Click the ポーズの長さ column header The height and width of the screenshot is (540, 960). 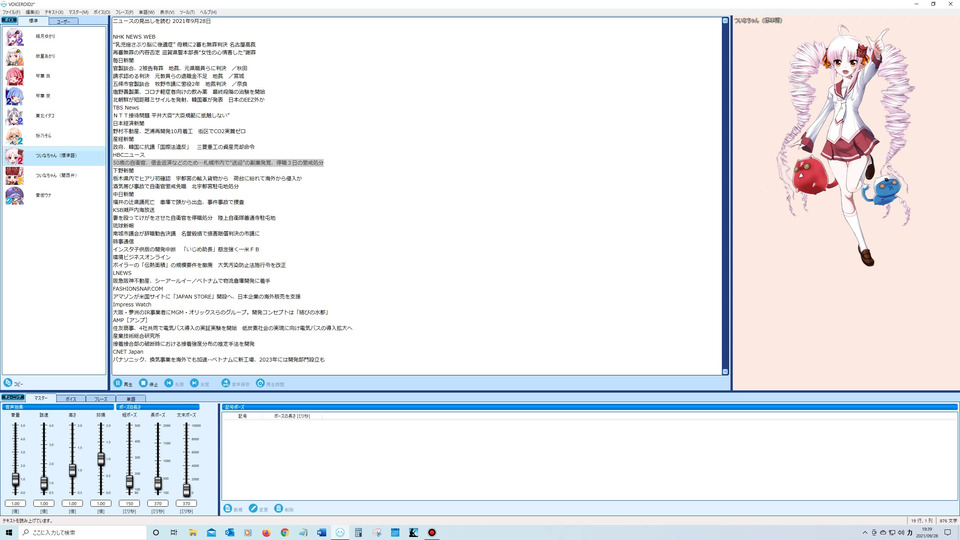point(291,416)
